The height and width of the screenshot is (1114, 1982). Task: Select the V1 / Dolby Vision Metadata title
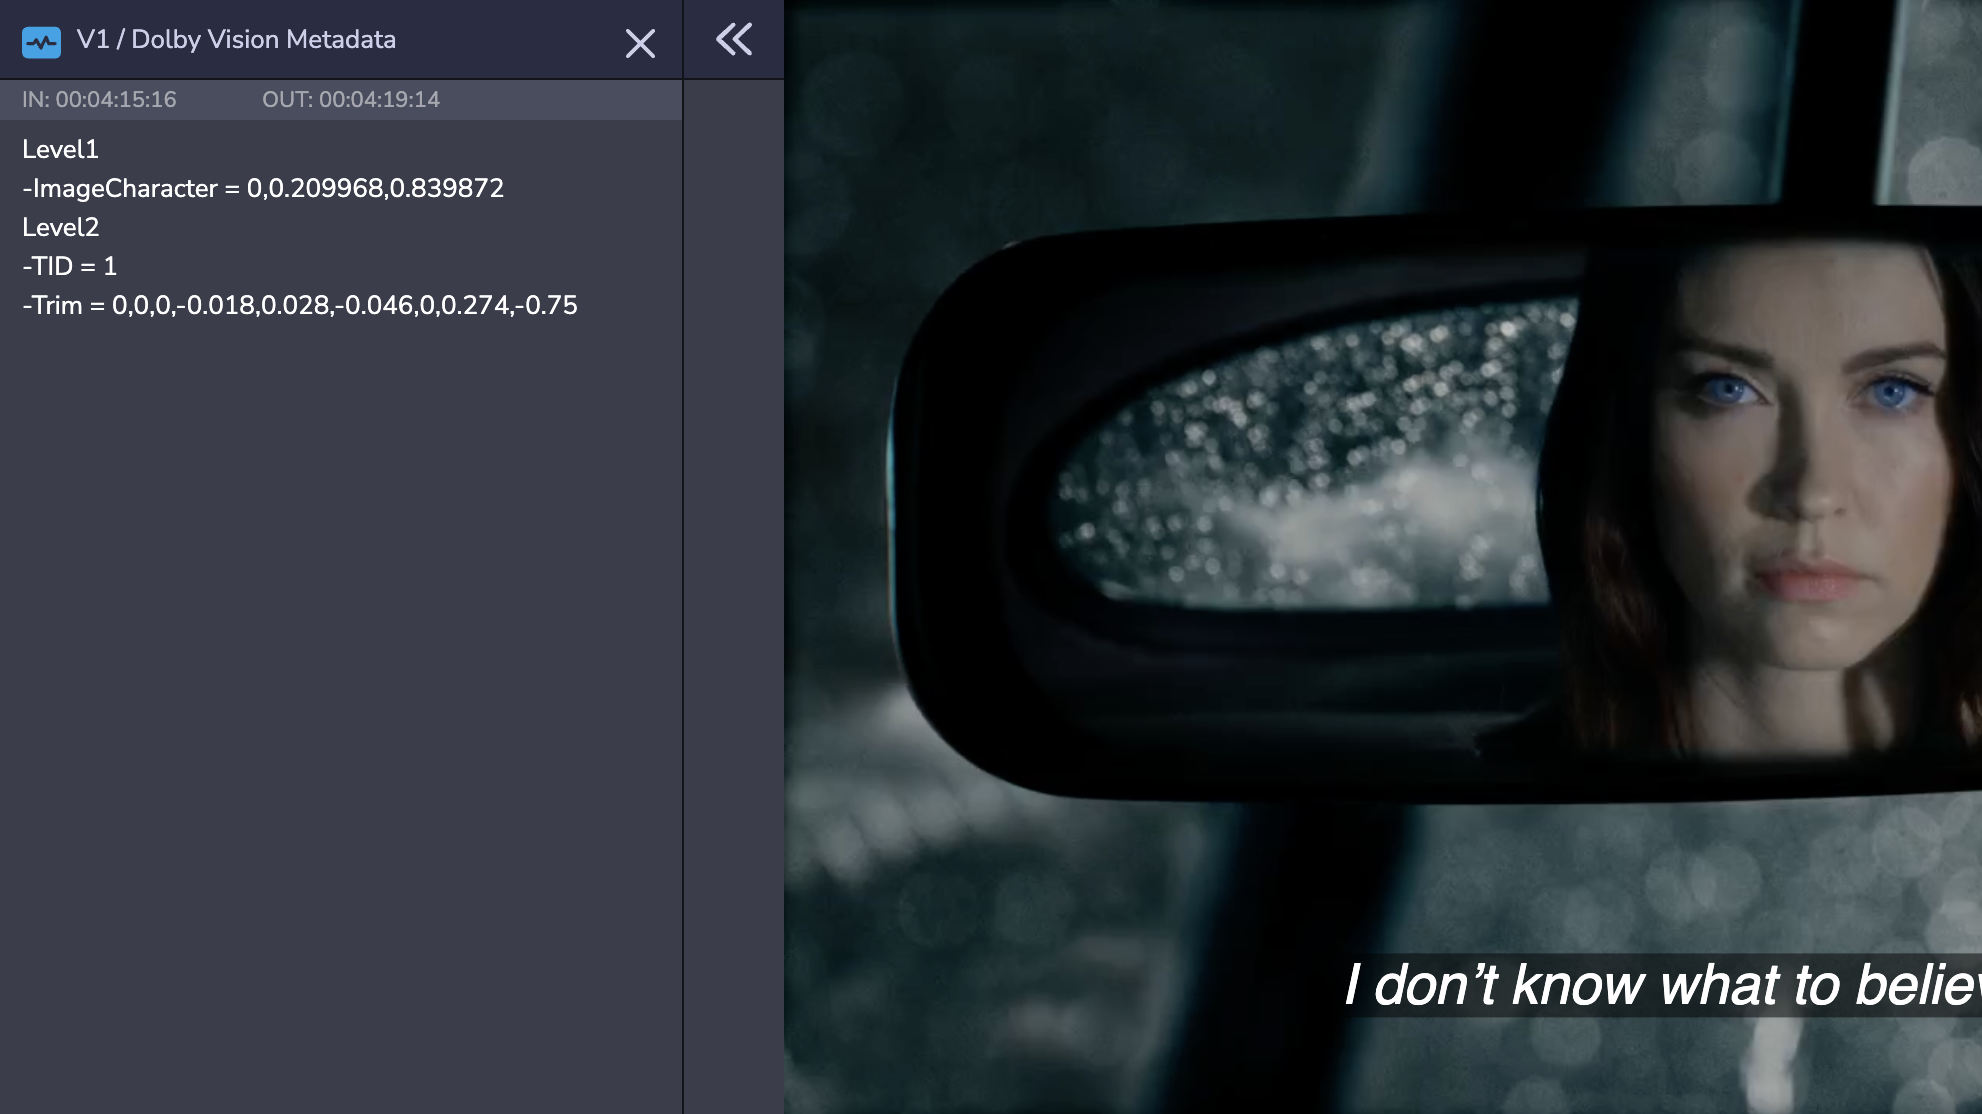pyautogui.click(x=236, y=40)
